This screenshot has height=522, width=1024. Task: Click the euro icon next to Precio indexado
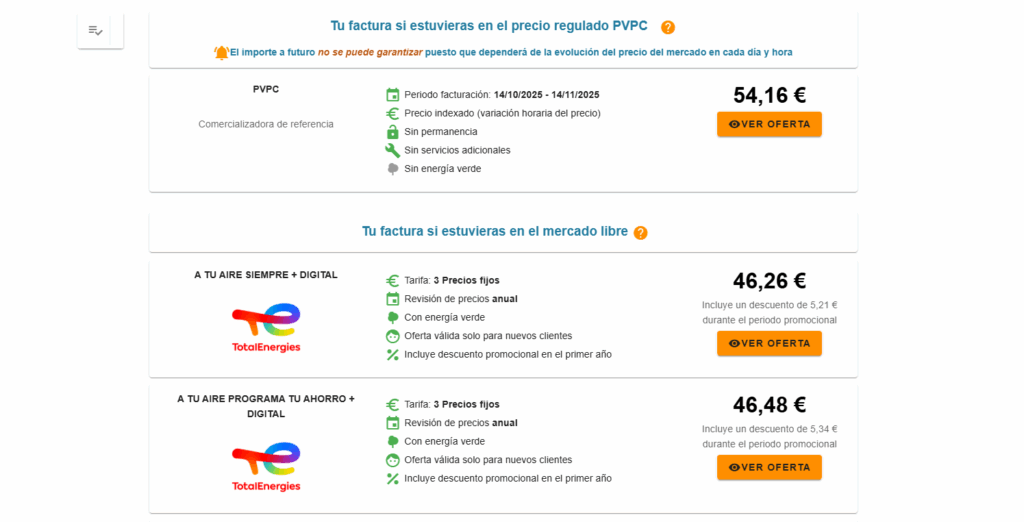click(x=393, y=113)
